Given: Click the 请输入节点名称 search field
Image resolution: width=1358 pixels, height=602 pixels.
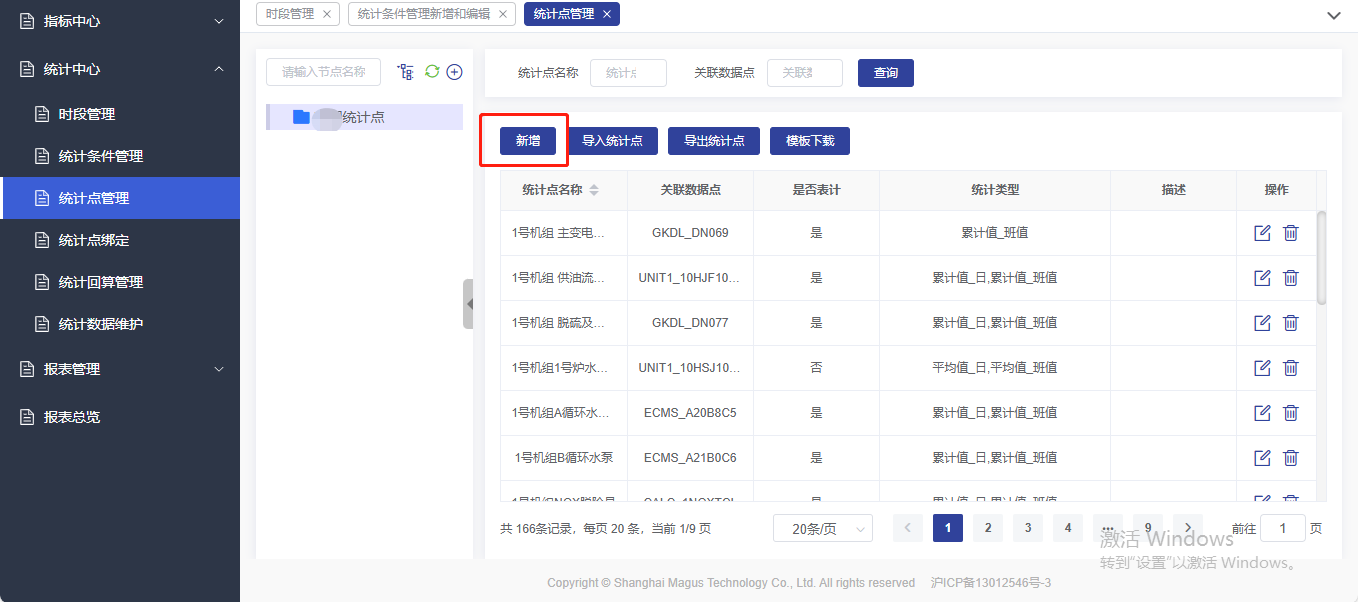Looking at the screenshot, I should coord(323,72).
